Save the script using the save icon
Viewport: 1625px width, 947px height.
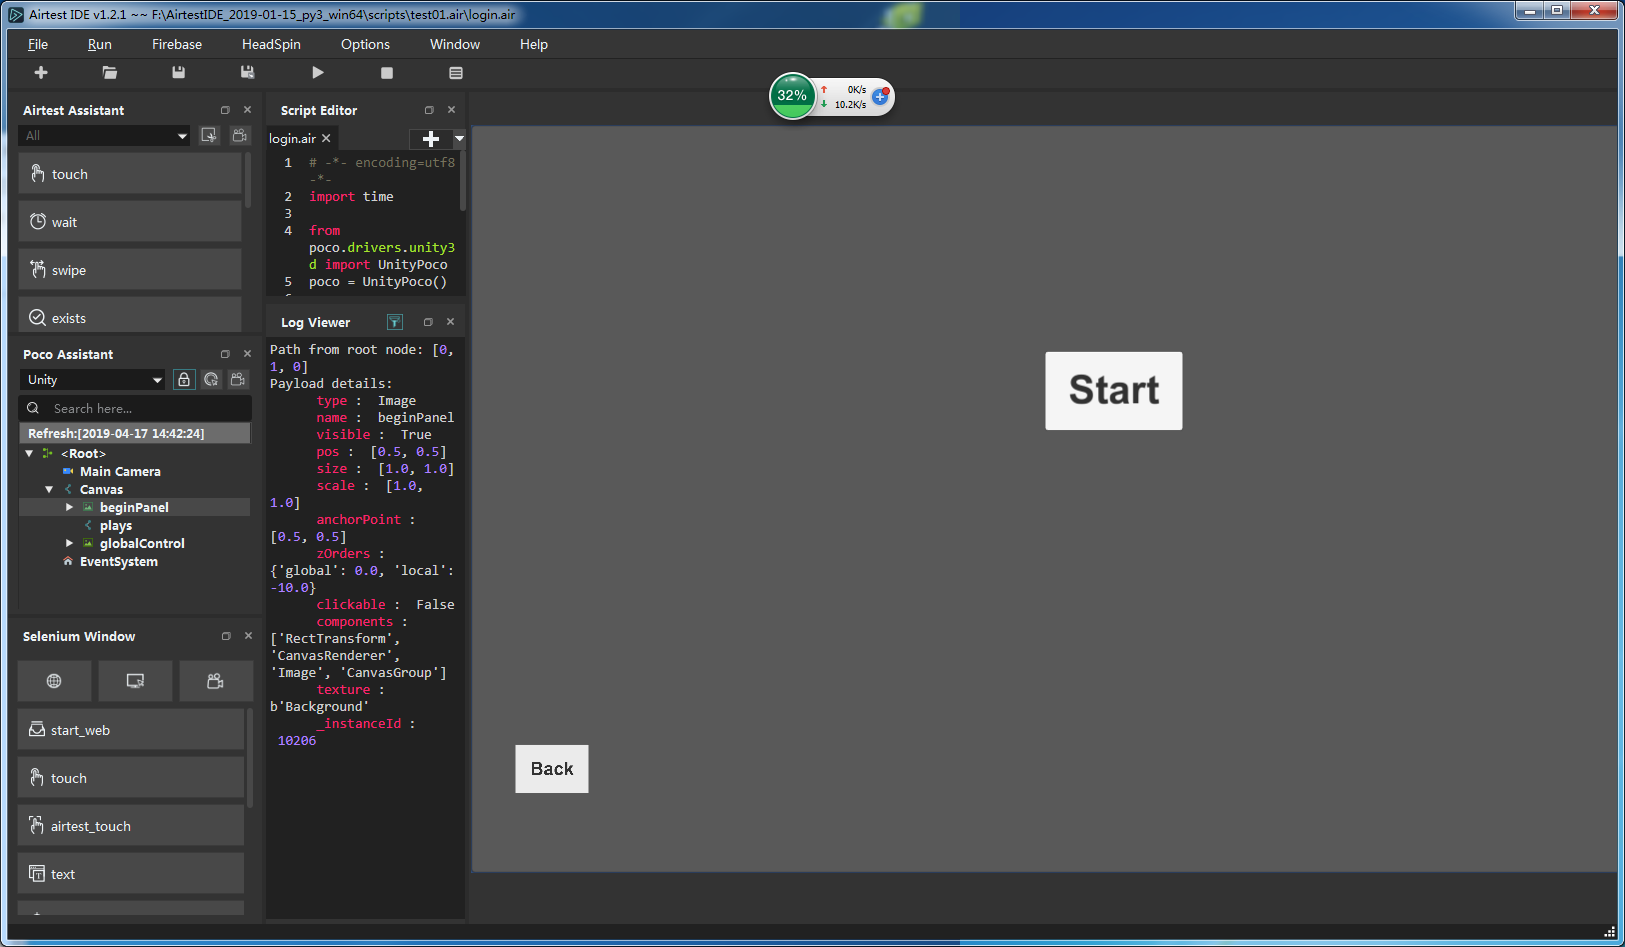(178, 72)
